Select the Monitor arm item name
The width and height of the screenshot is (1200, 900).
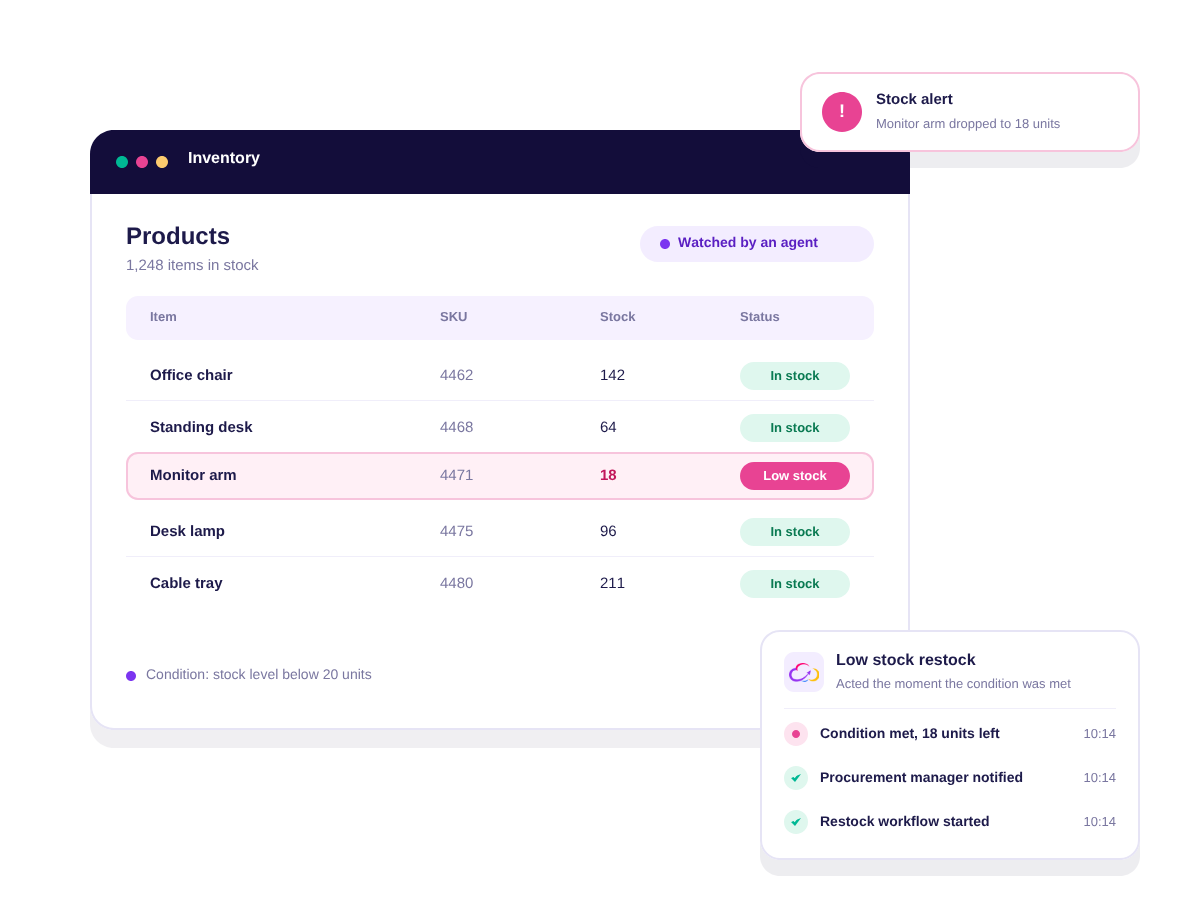coord(193,475)
